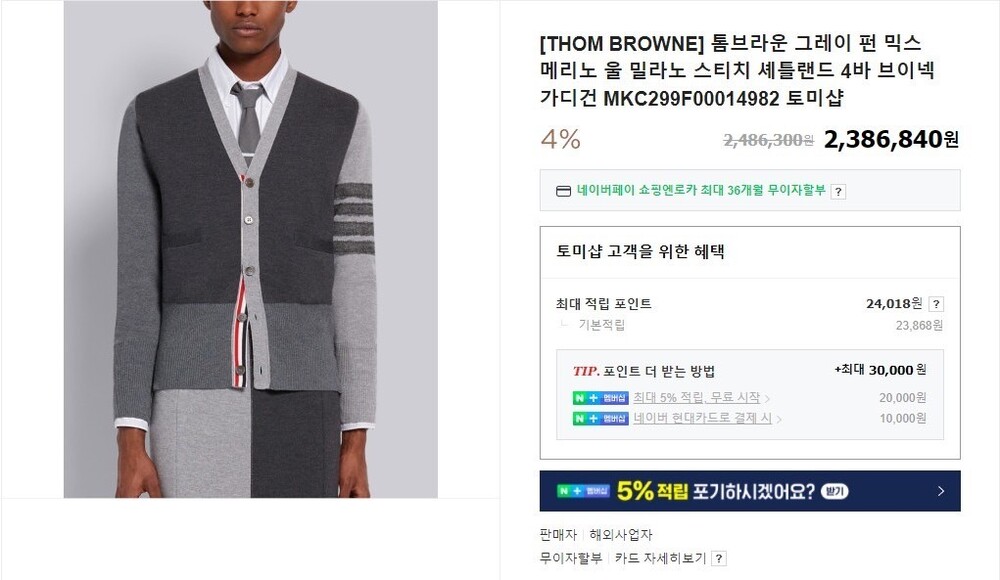Image resolution: width=1000 pixels, height=580 pixels.
Task: Open 네이버 현대카드로 결제 시 link
Action: tap(702, 418)
